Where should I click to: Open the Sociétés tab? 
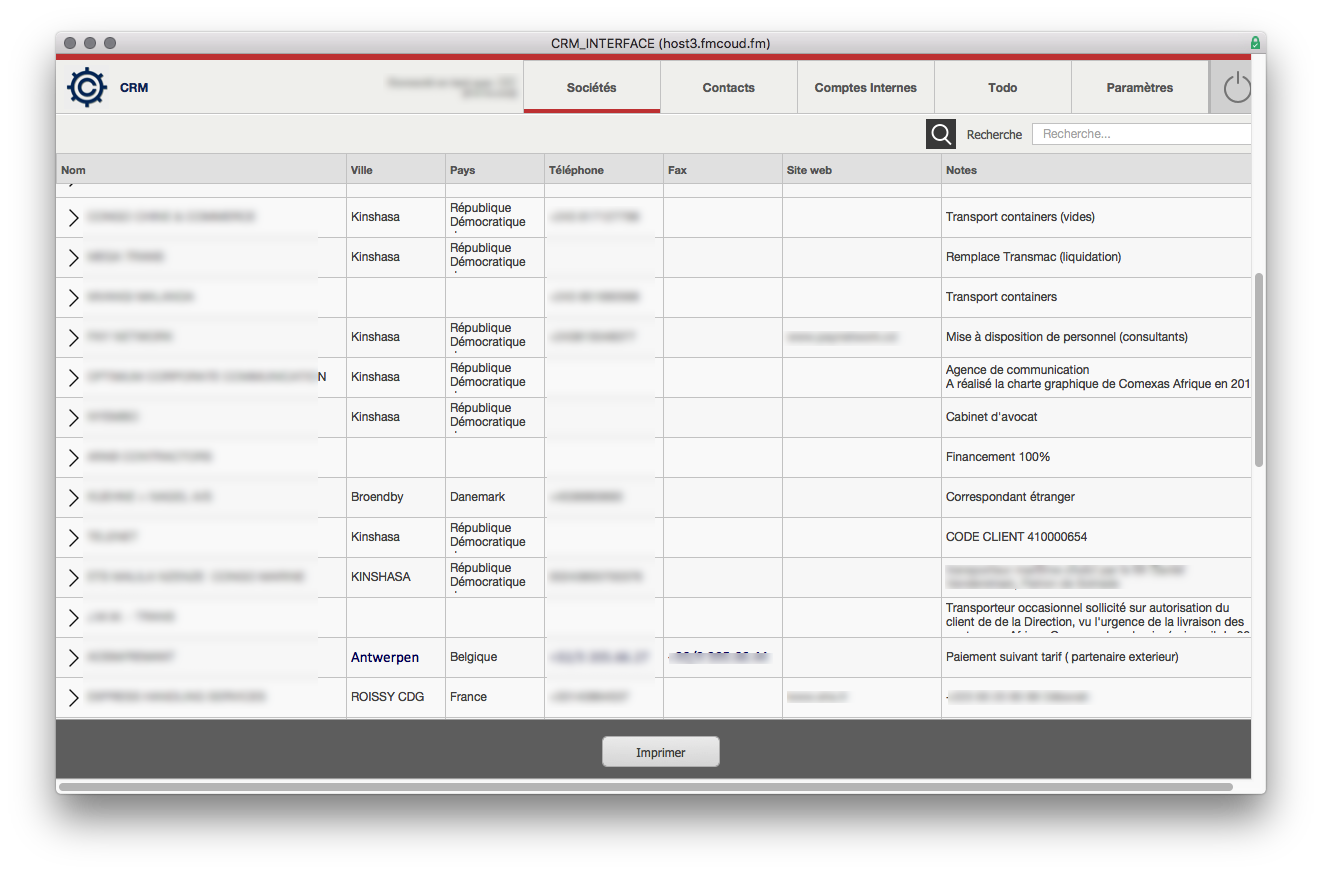[x=592, y=87]
